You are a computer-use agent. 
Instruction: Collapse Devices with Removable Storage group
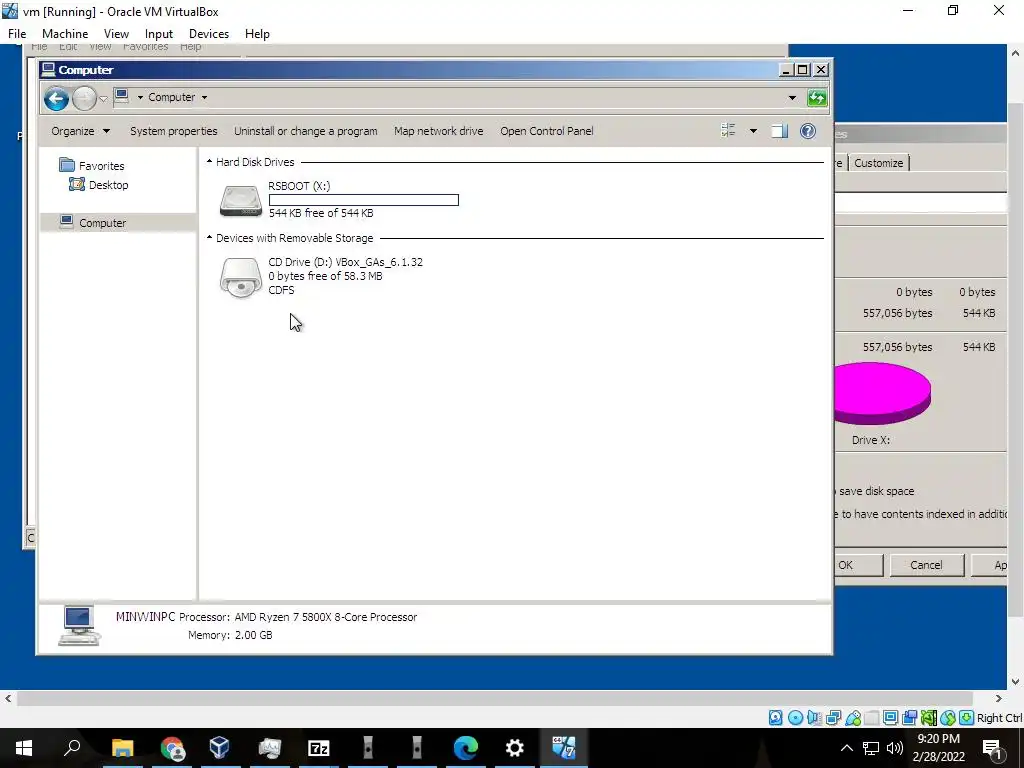click(209, 238)
